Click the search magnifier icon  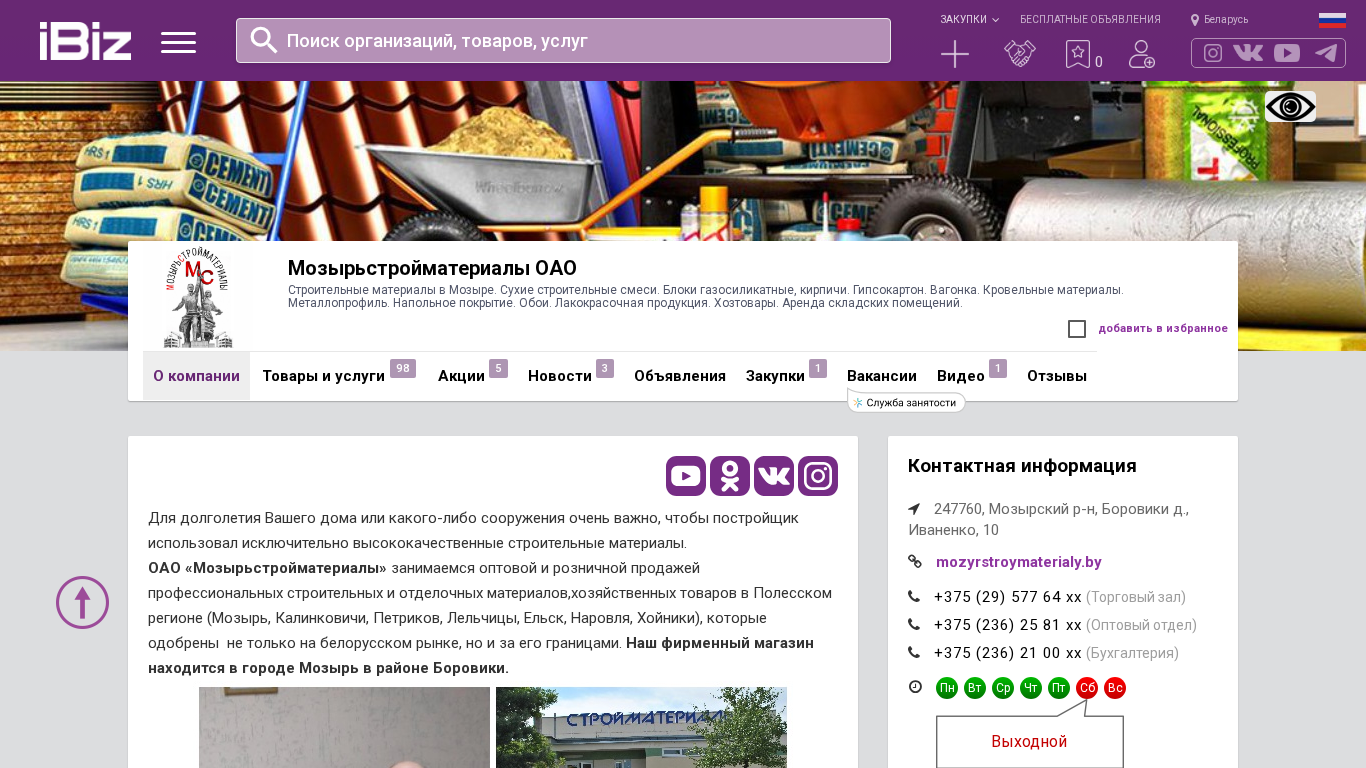264,40
